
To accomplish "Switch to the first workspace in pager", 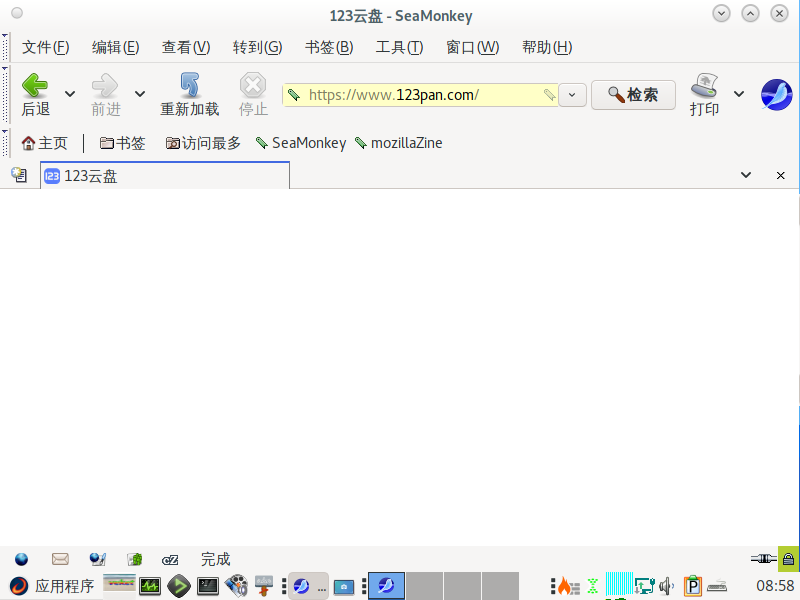I will click(x=386, y=586).
